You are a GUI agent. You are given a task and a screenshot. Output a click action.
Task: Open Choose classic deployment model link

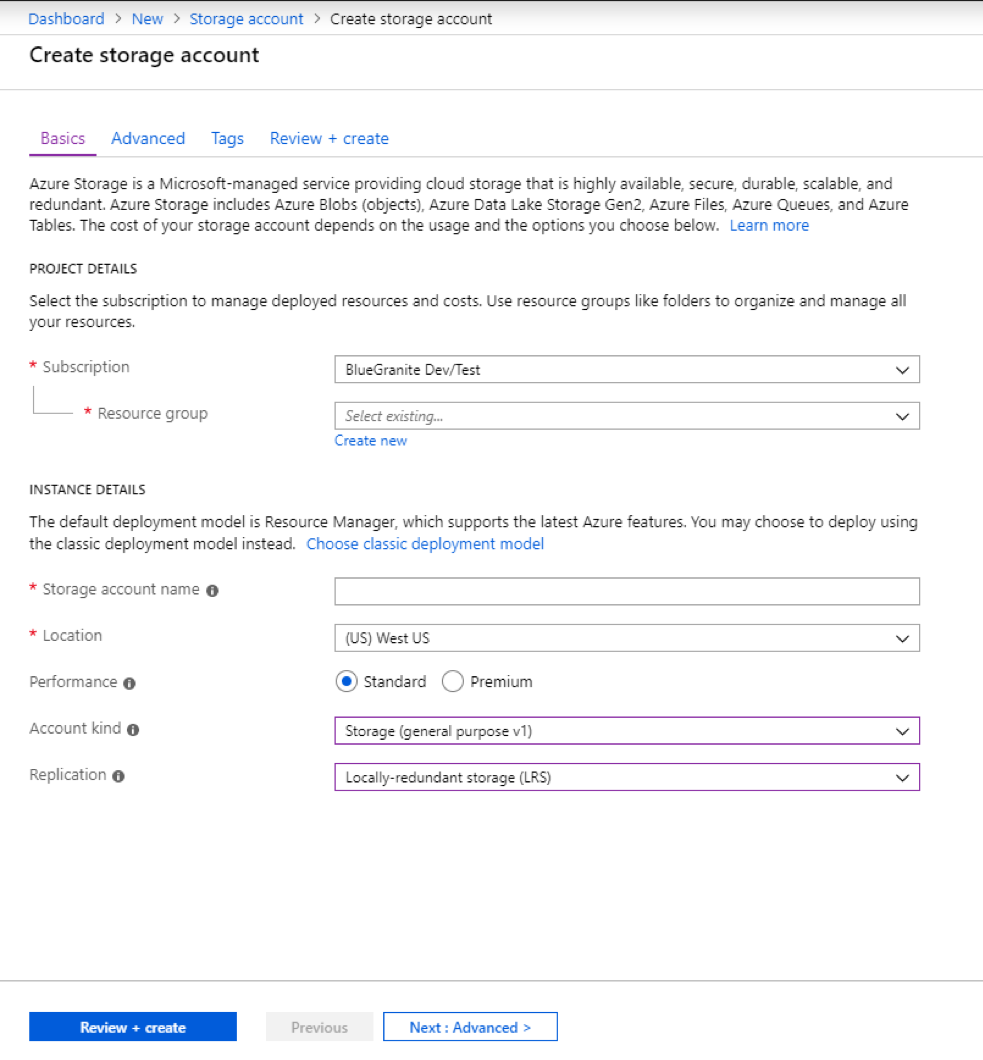tap(425, 543)
